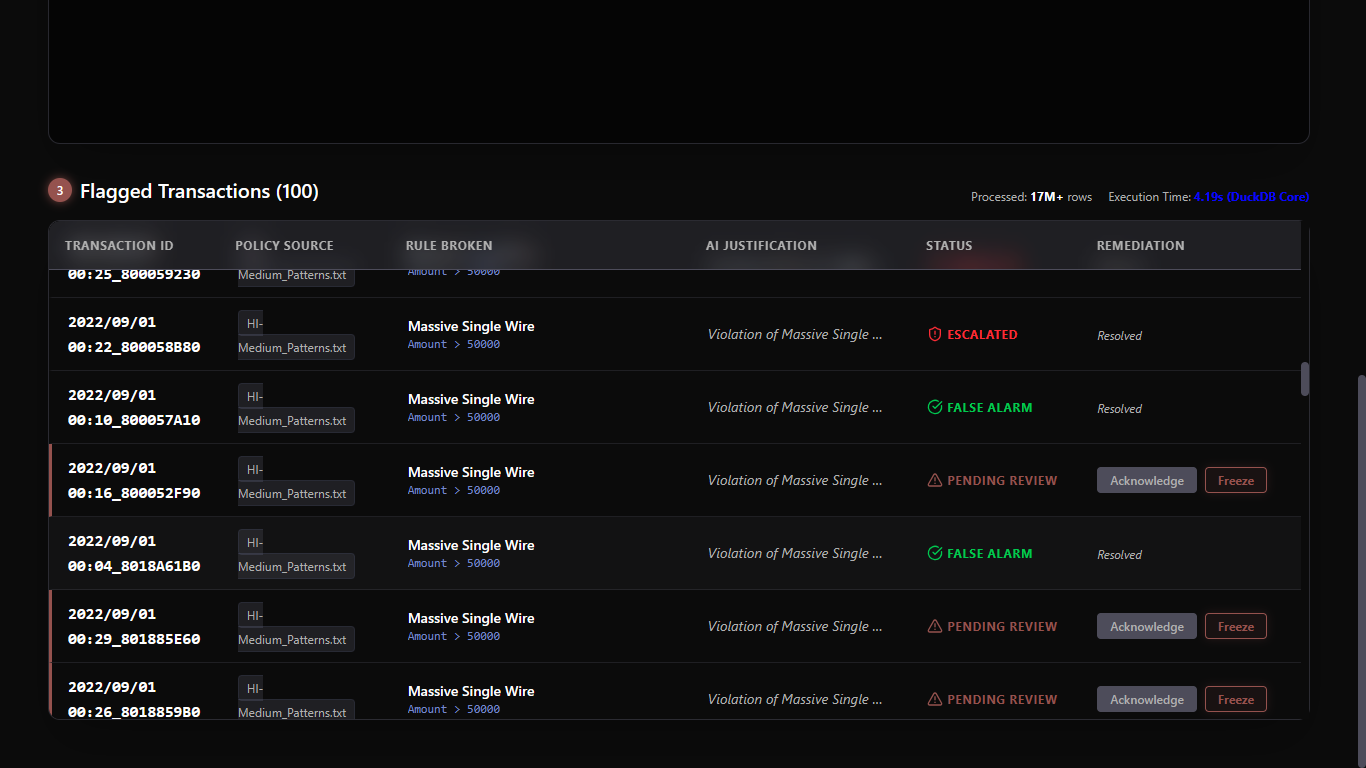Freeze transaction 00:16_800052F90
The width and height of the screenshot is (1366, 768).
coord(1235,481)
